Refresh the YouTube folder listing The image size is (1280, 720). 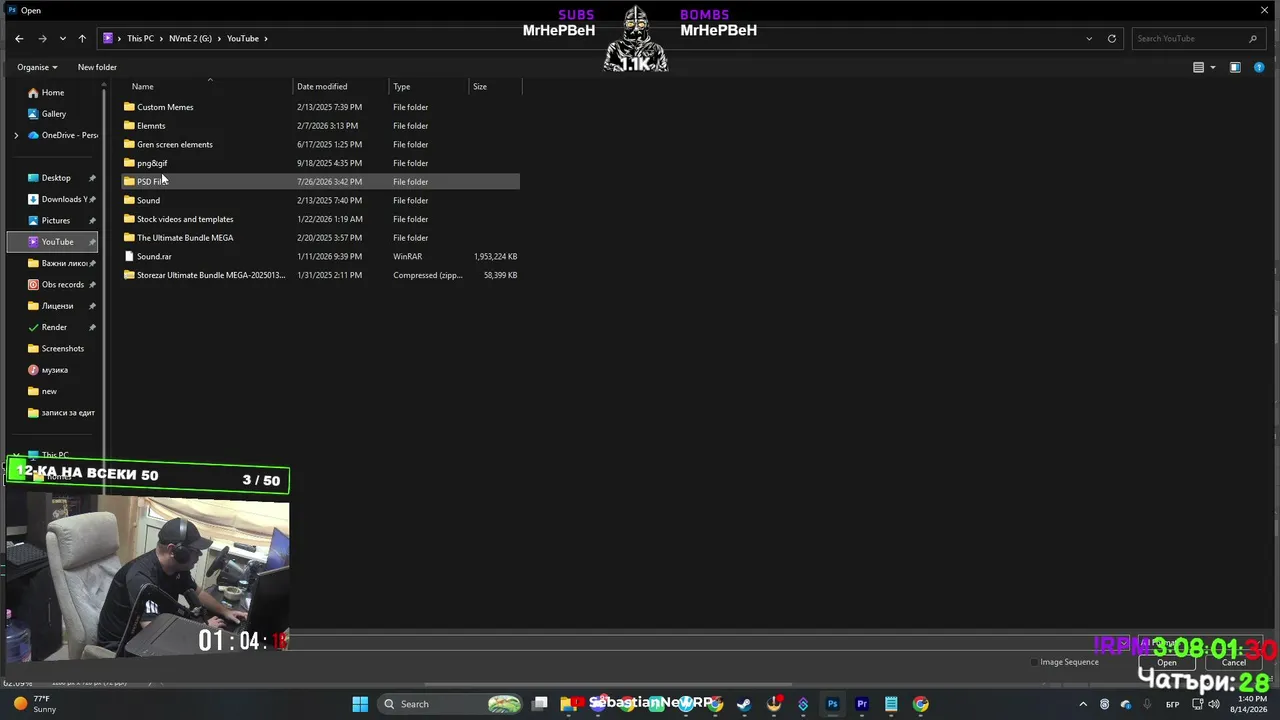[x=1111, y=38]
